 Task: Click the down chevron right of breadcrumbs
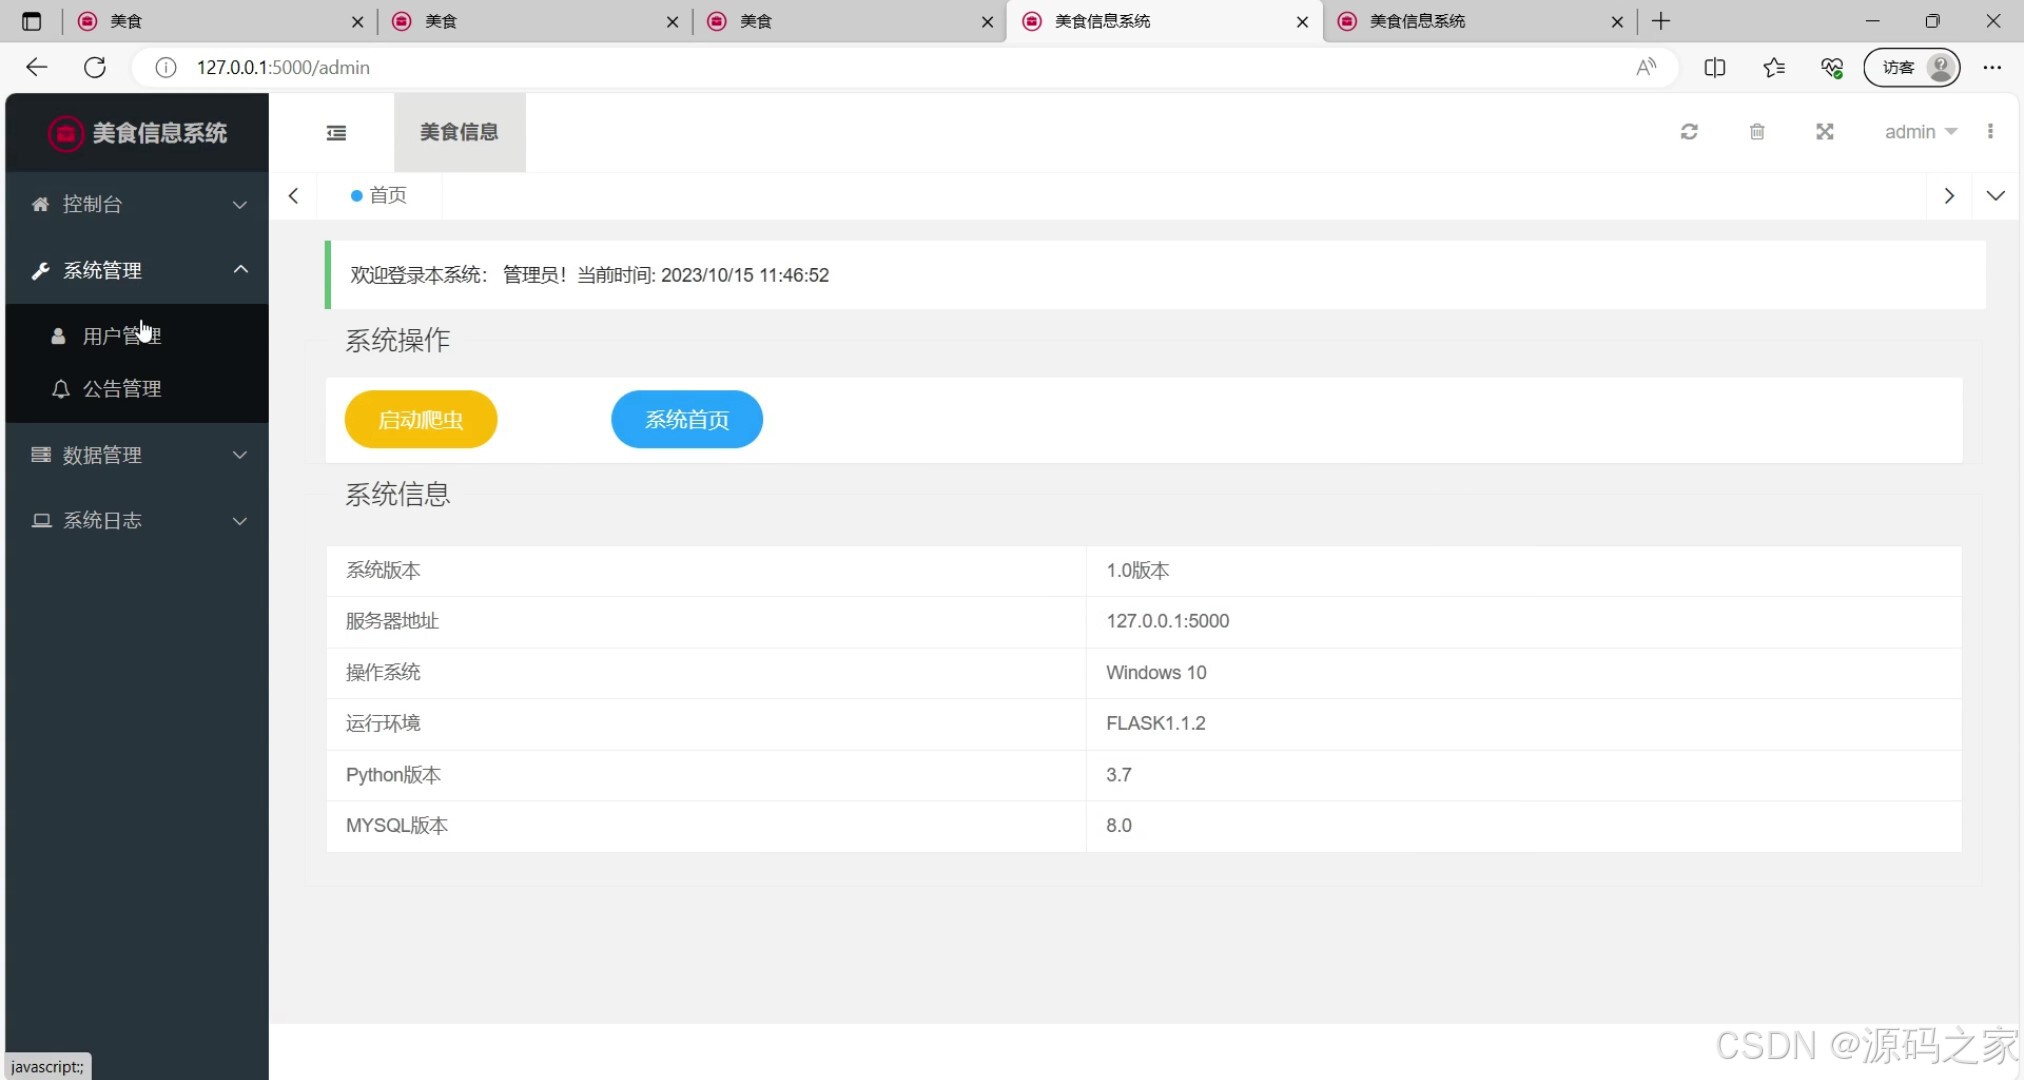click(1996, 195)
